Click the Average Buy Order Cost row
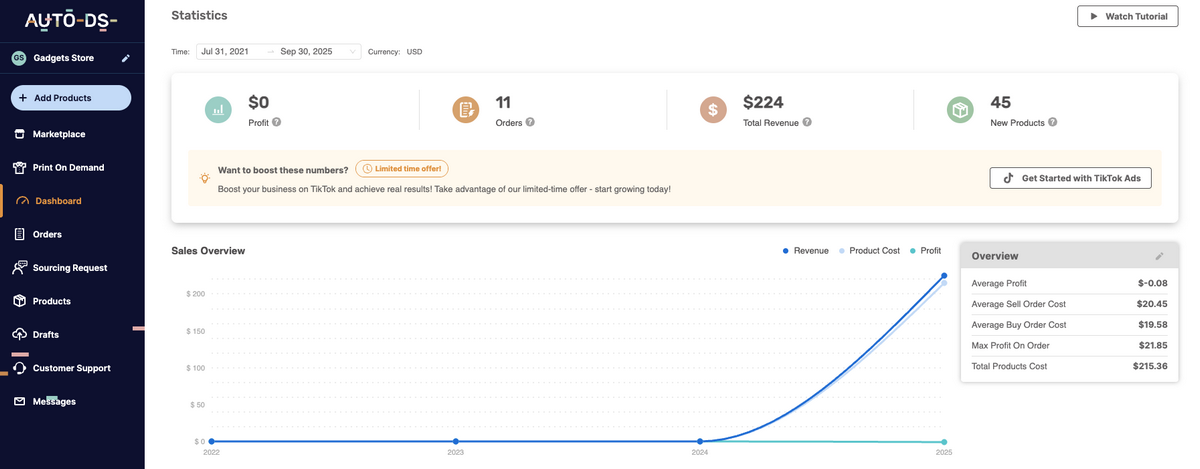Viewport: 1200px width, 469px height. [1070, 325]
